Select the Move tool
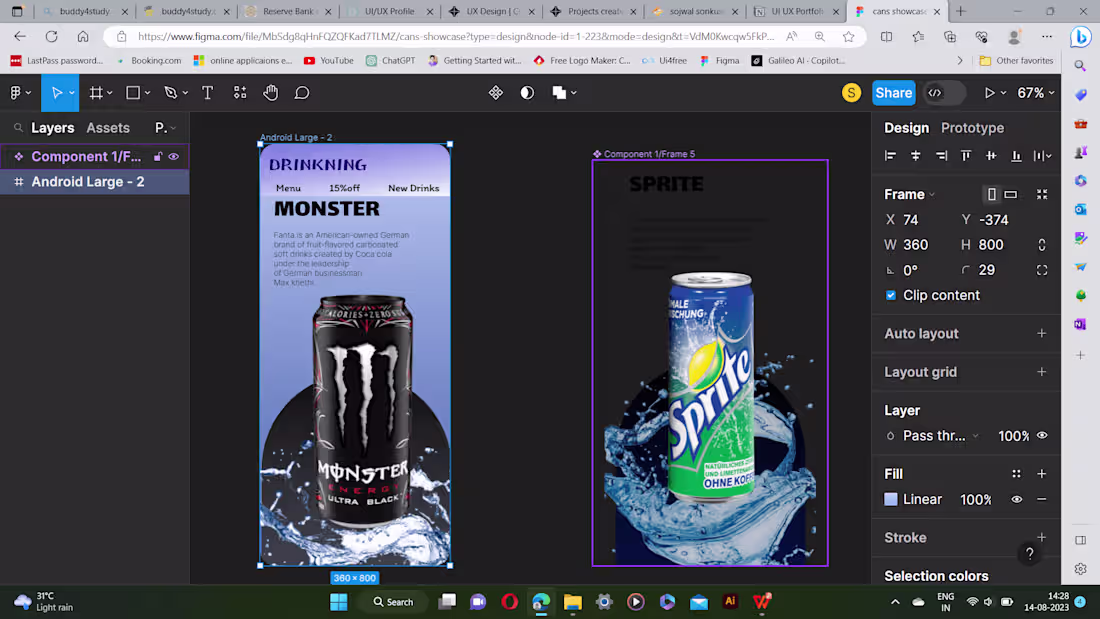The height and width of the screenshot is (619, 1100). coord(58,92)
